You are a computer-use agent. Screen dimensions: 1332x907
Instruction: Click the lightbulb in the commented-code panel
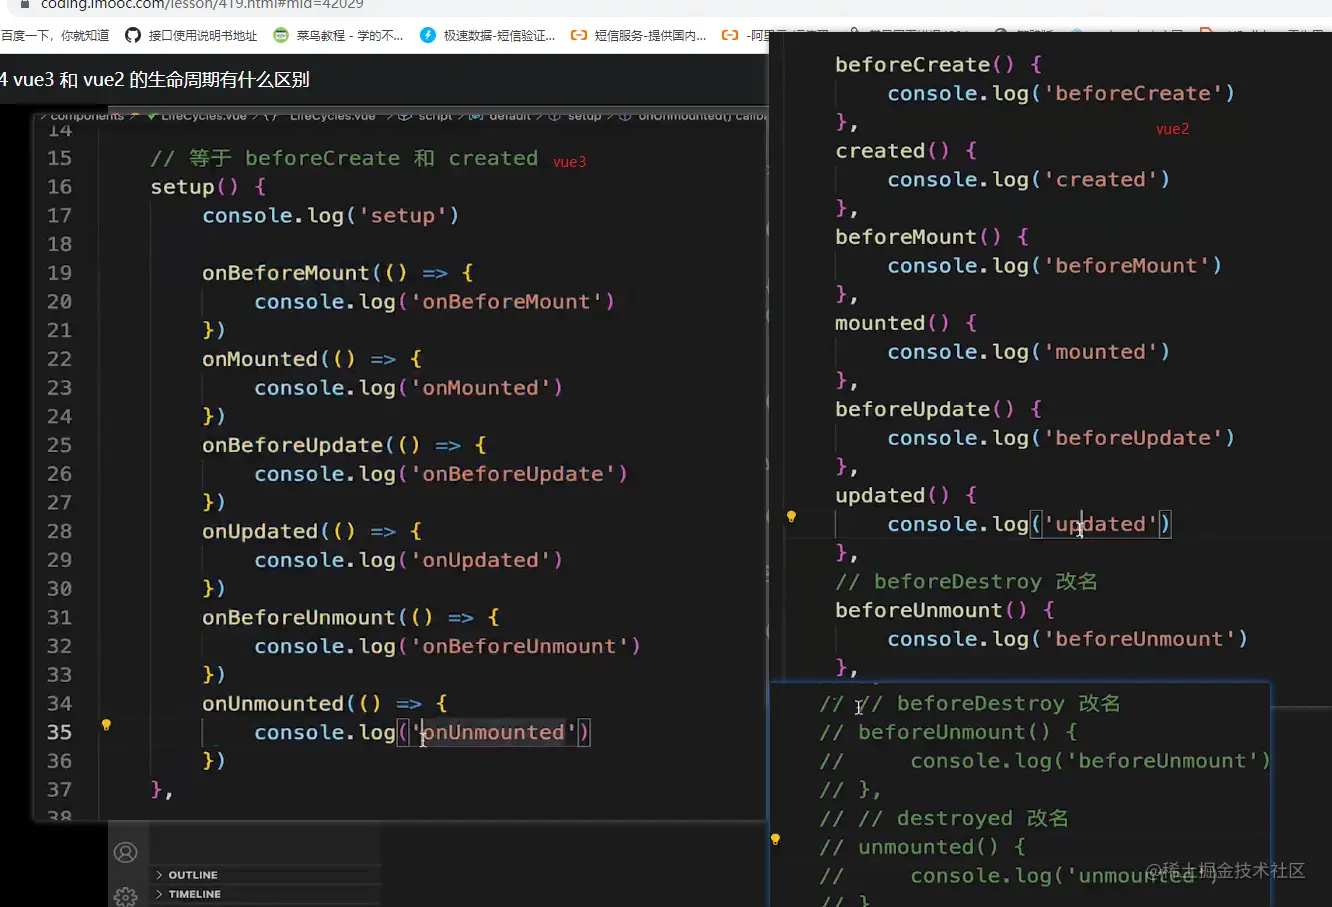(x=775, y=840)
